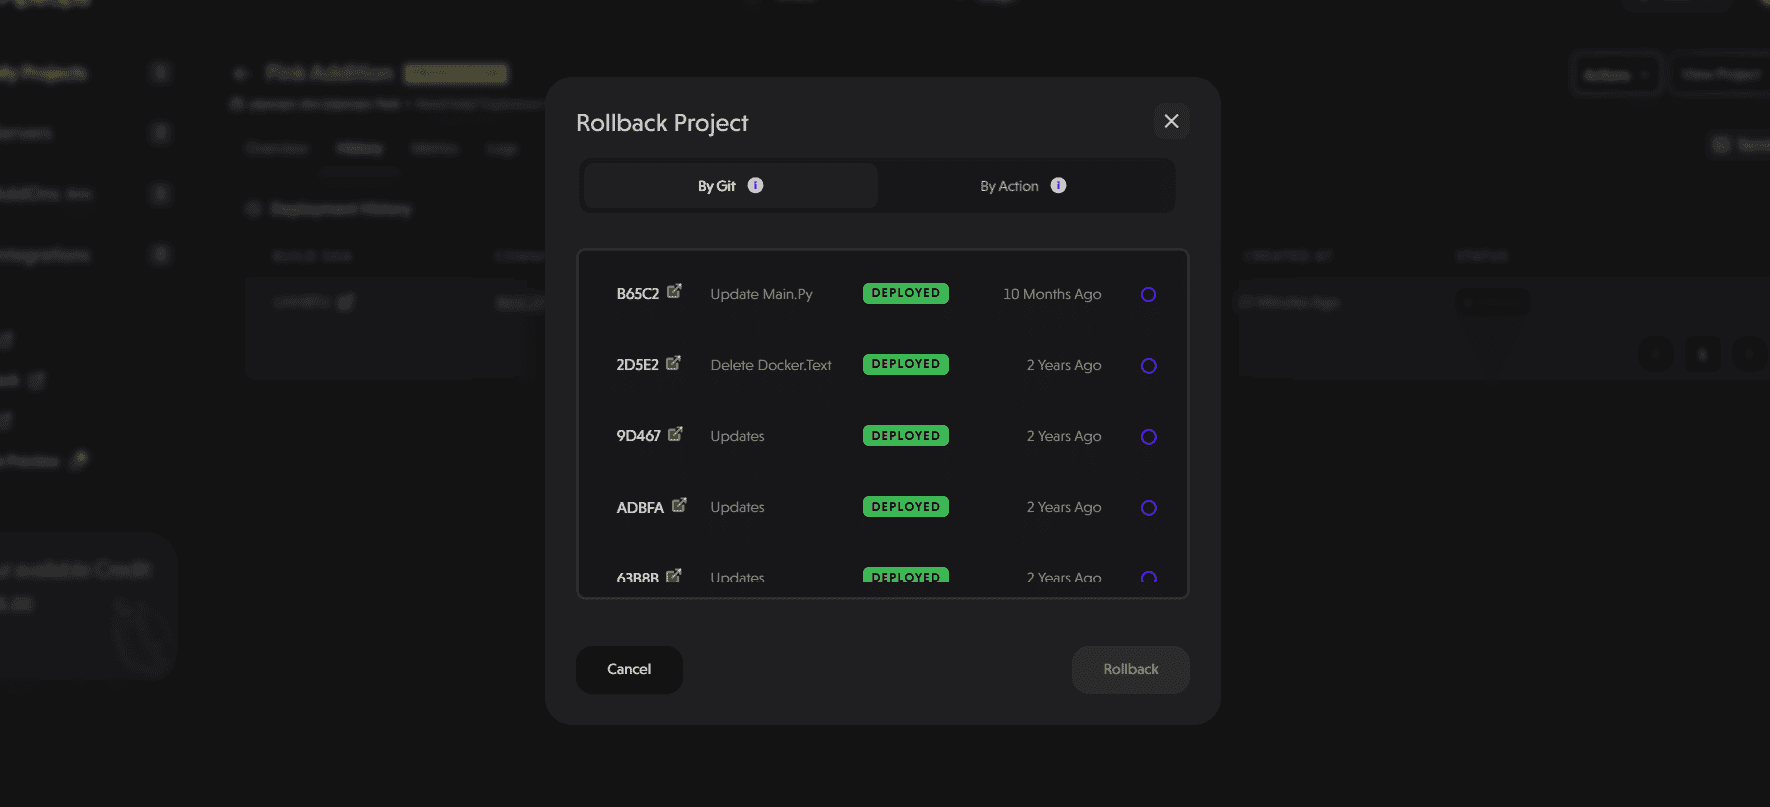Open external link icon next to 9D467
The image size is (1770, 807).
[x=675, y=434]
